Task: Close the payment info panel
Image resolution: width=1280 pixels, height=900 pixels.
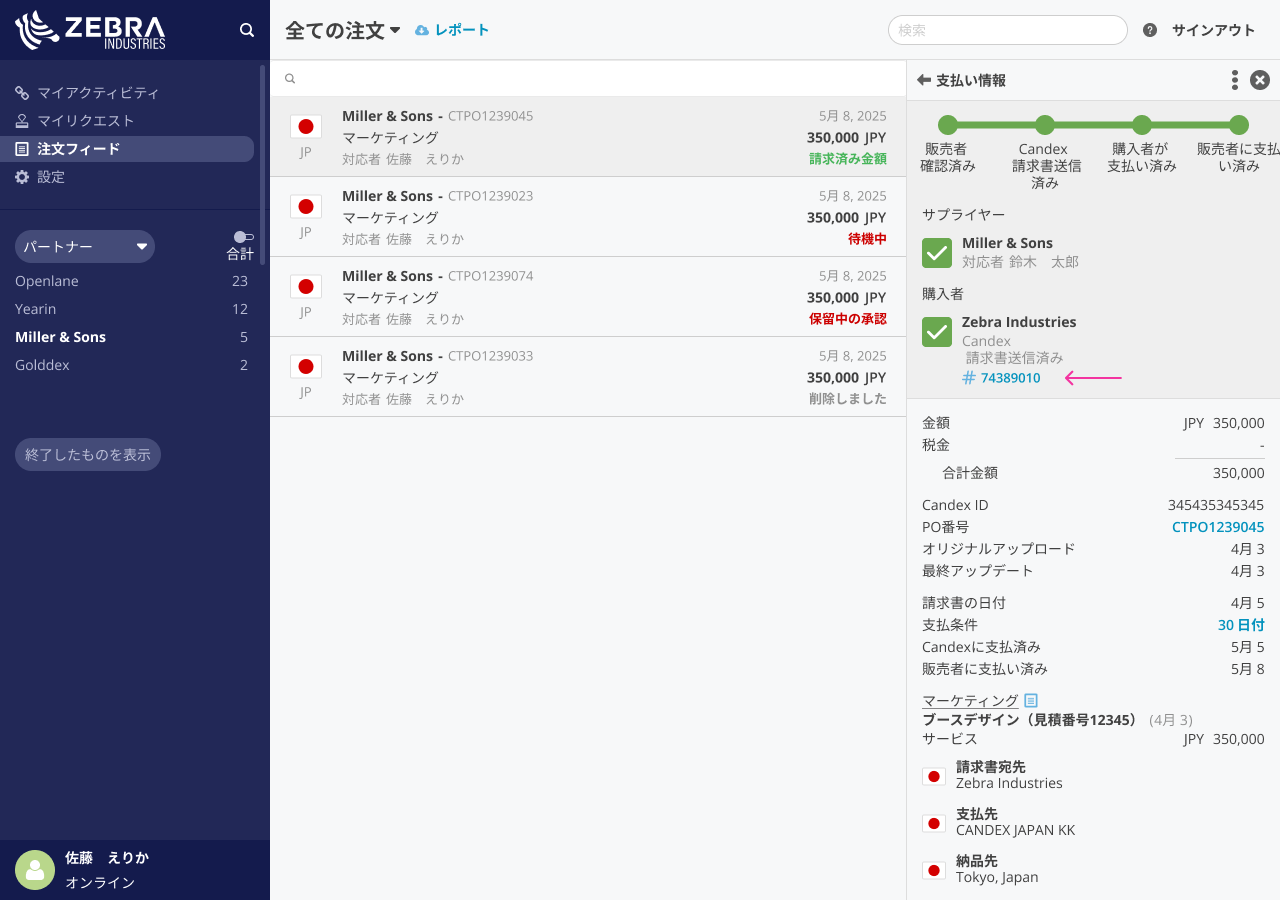Action: 1260,80
